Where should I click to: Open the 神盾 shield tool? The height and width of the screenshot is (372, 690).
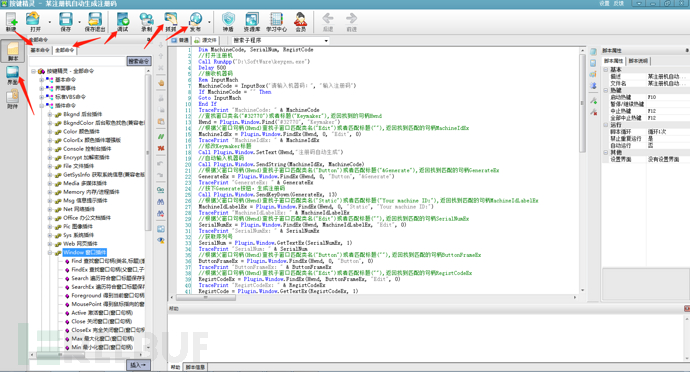pos(228,22)
